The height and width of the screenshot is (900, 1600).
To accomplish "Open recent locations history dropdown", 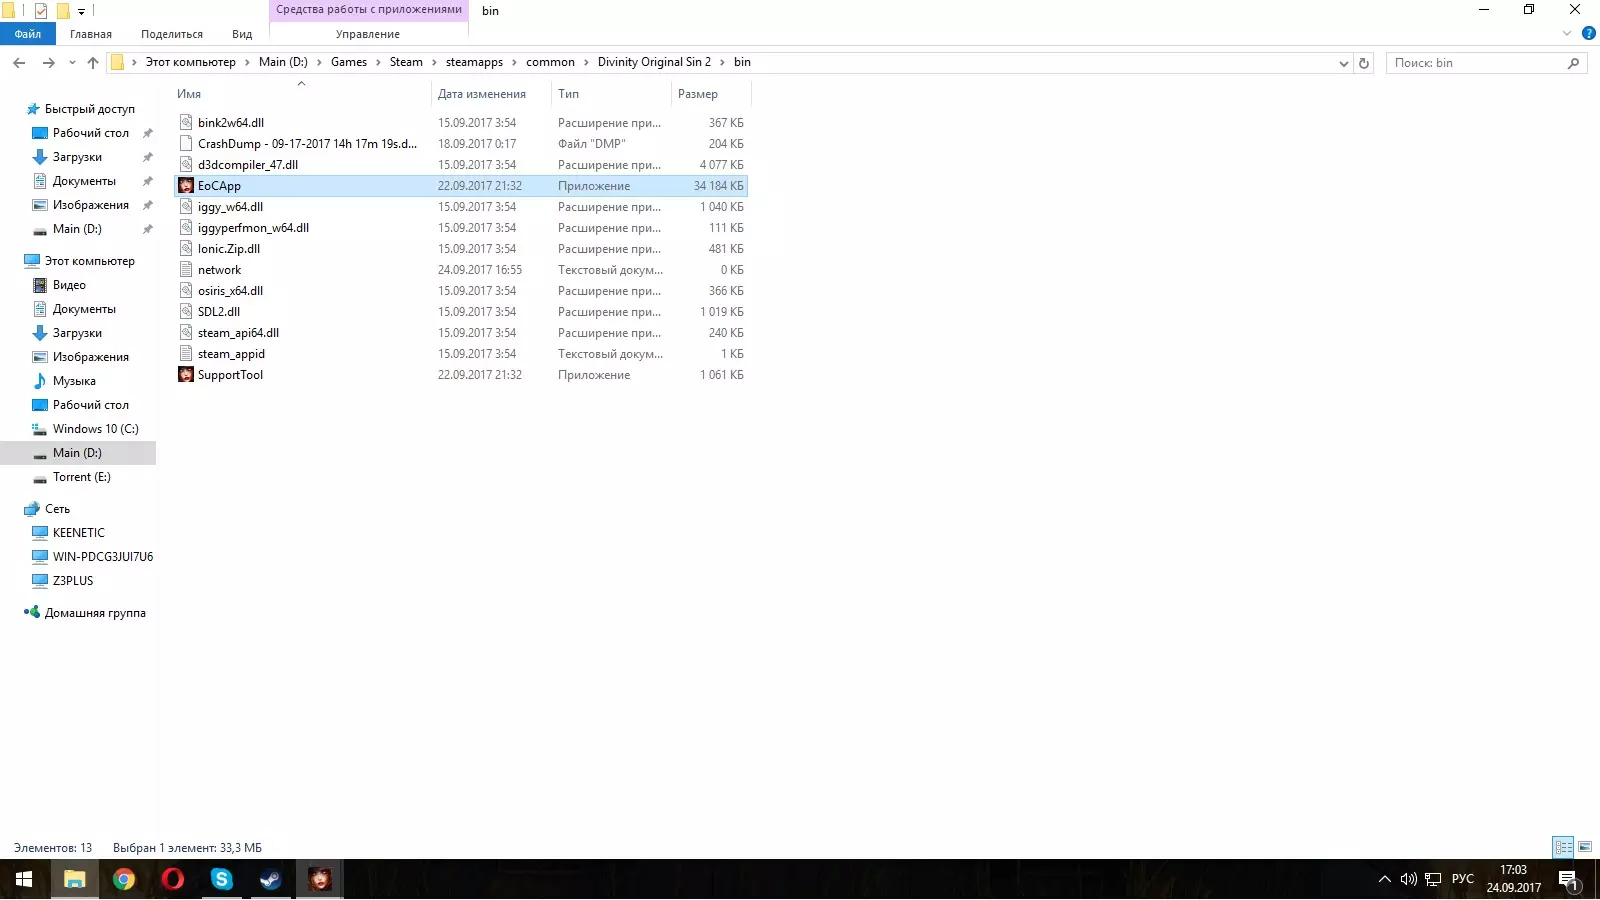I will (x=72, y=63).
